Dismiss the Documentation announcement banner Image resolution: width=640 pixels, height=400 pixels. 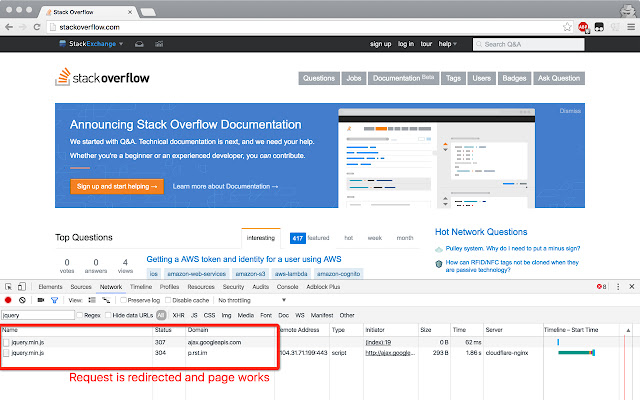[570, 111]
